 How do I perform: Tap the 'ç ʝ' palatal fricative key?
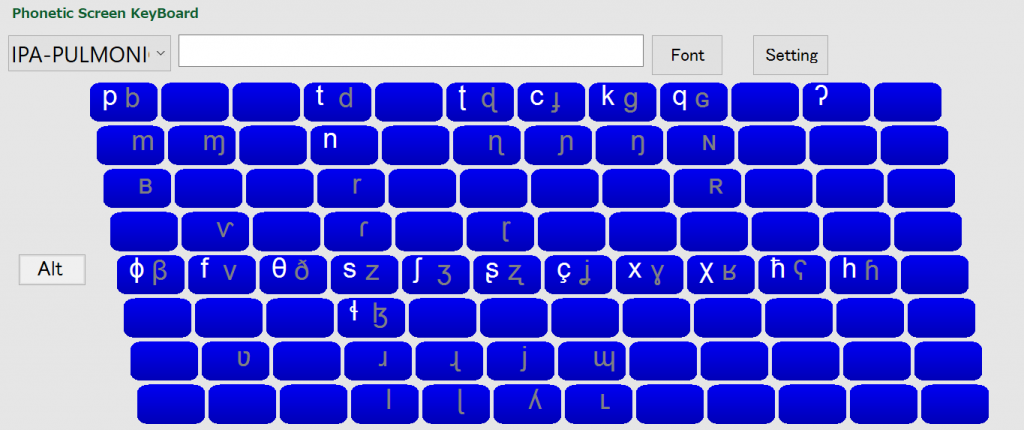[x=578, y=274]
